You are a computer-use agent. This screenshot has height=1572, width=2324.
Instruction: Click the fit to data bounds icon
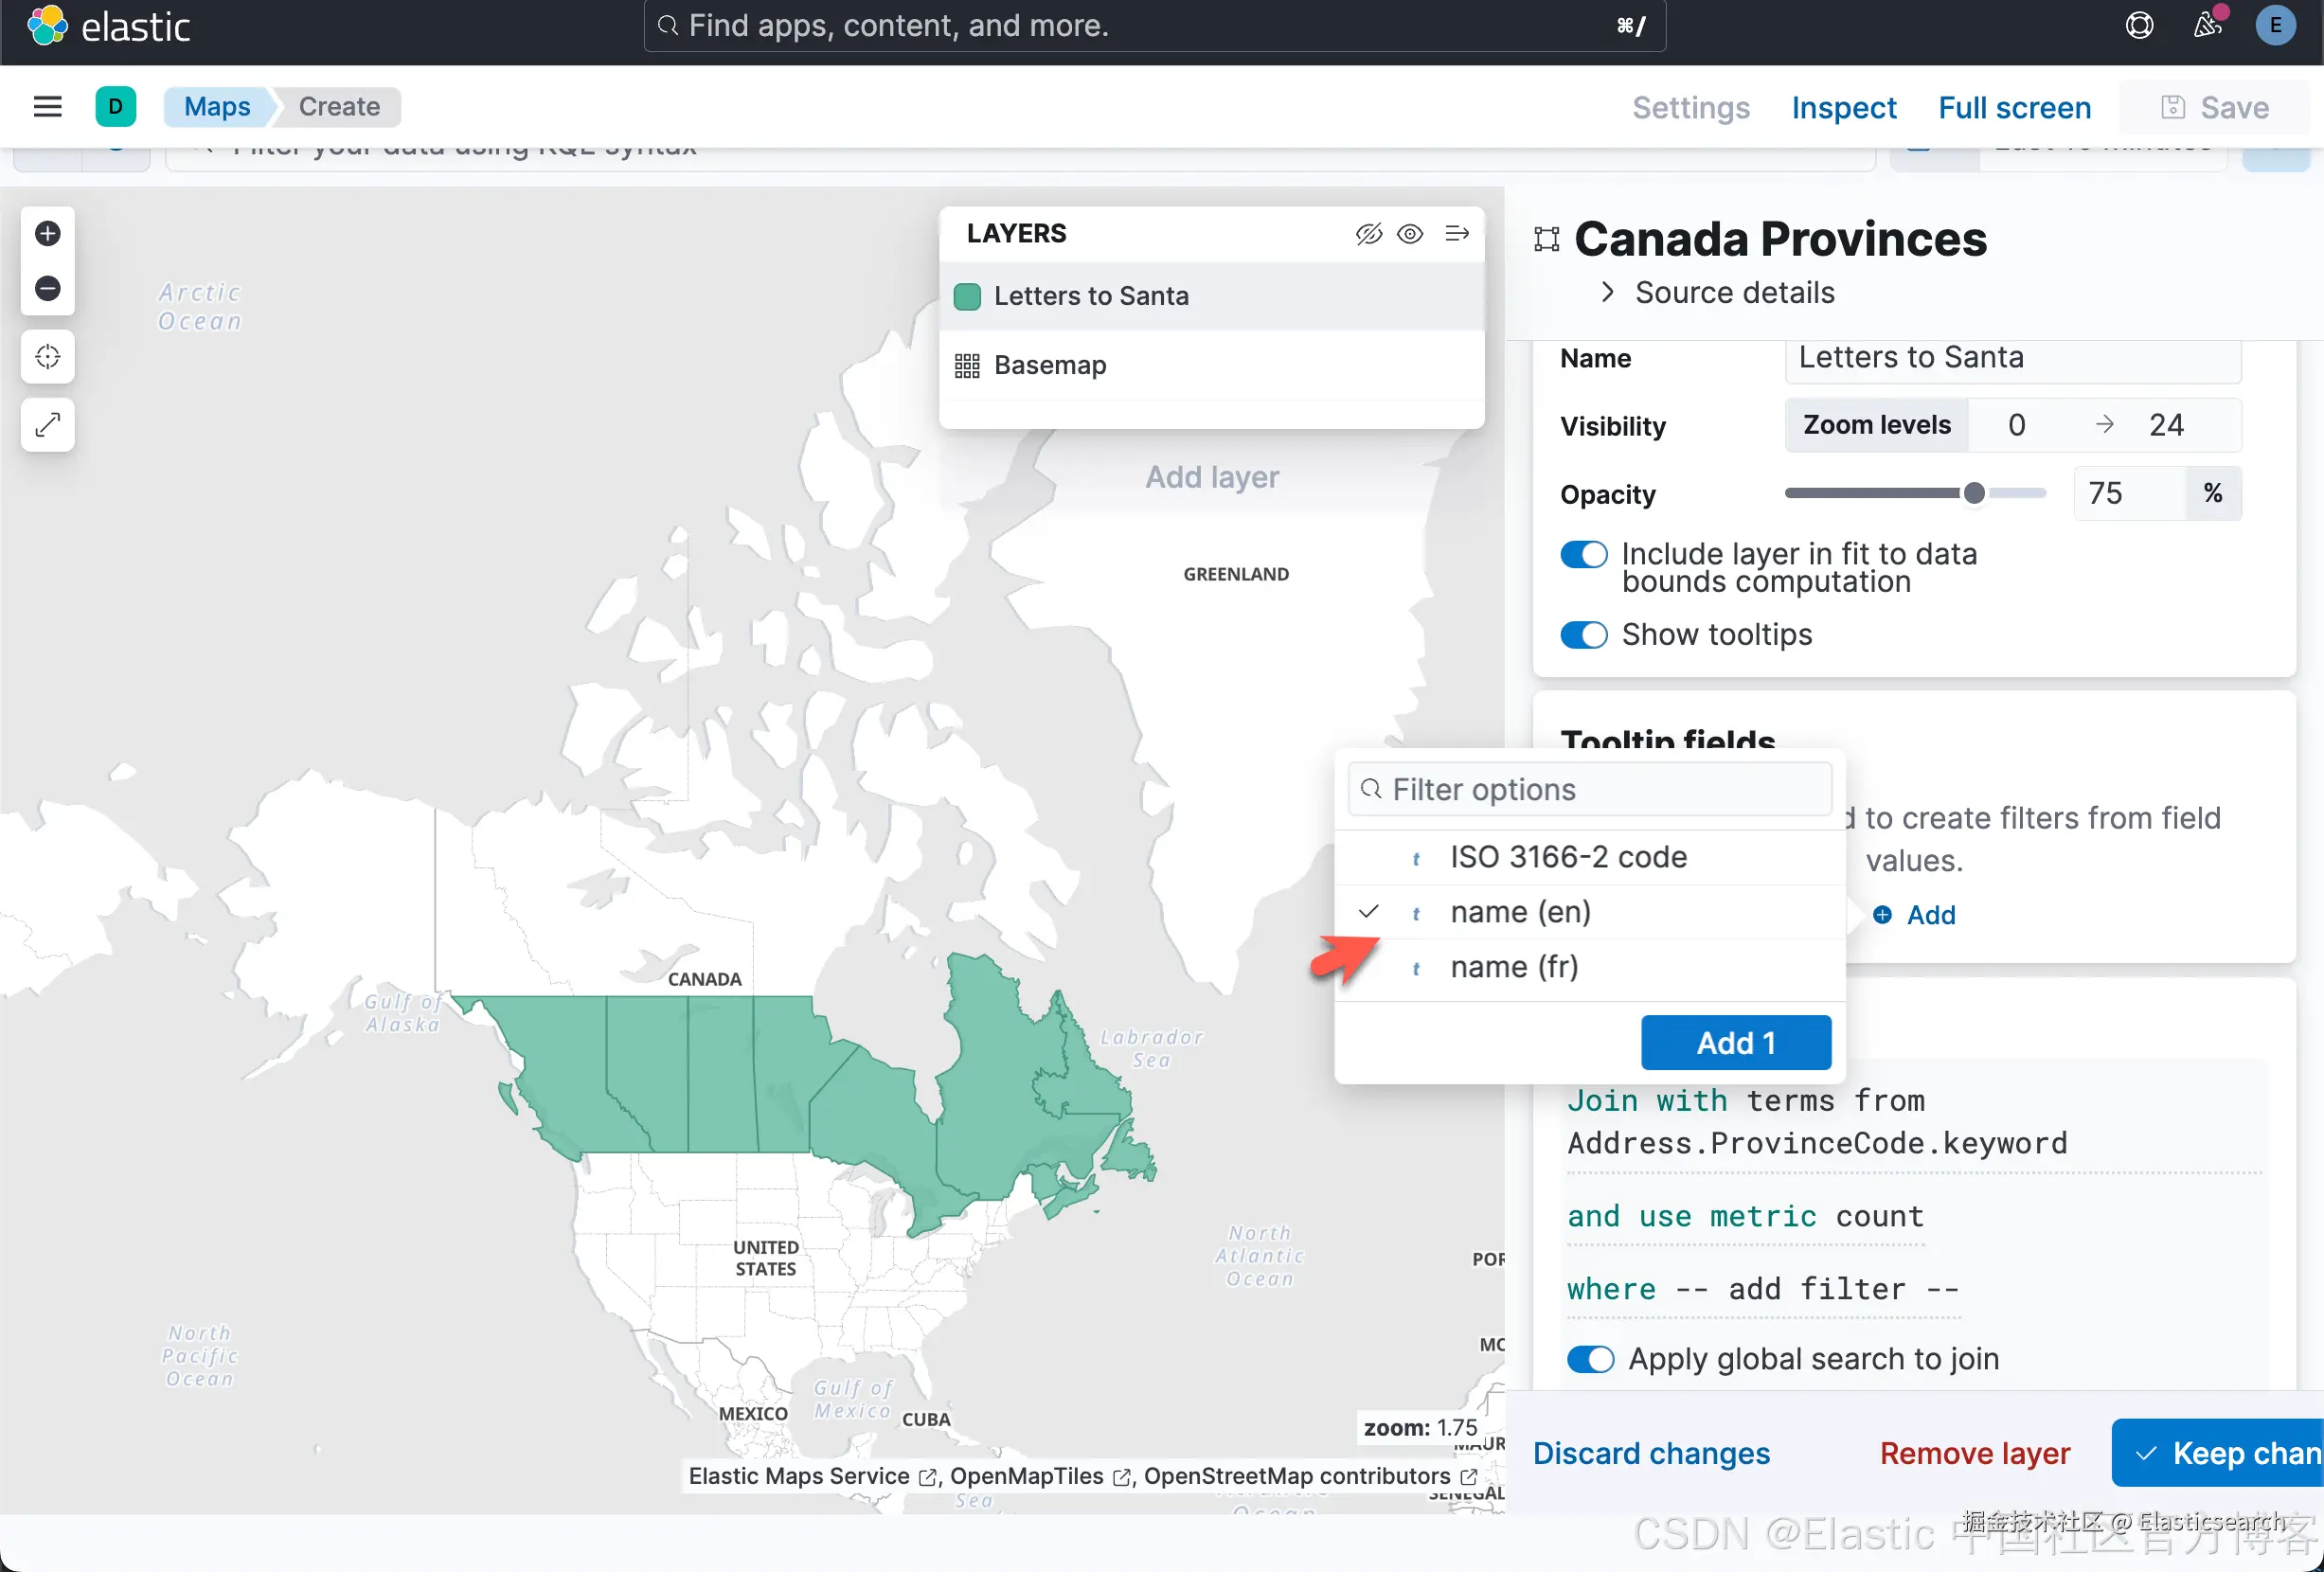(x=47, y=357)
